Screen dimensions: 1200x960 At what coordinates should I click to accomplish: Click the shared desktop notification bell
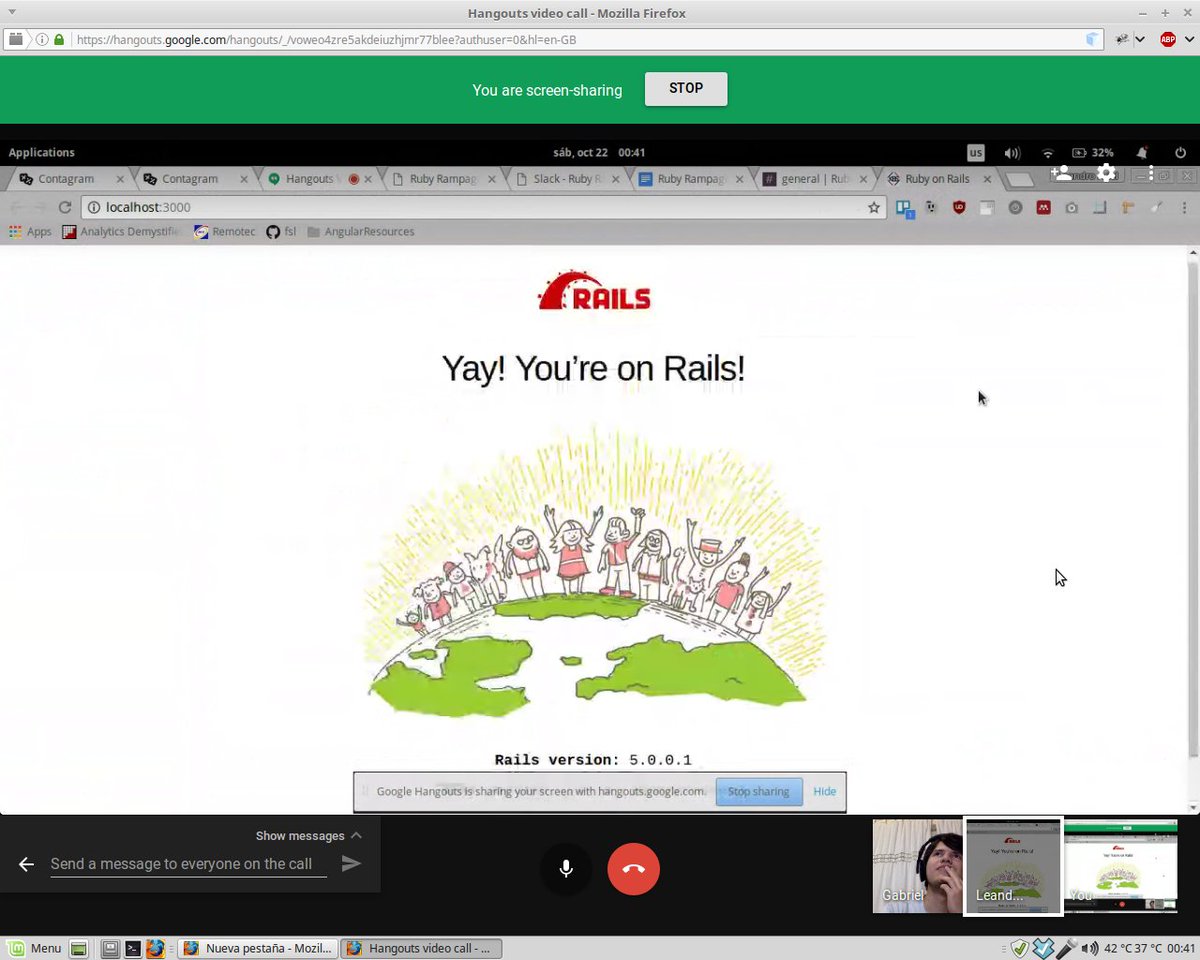tap(1142, 153)
